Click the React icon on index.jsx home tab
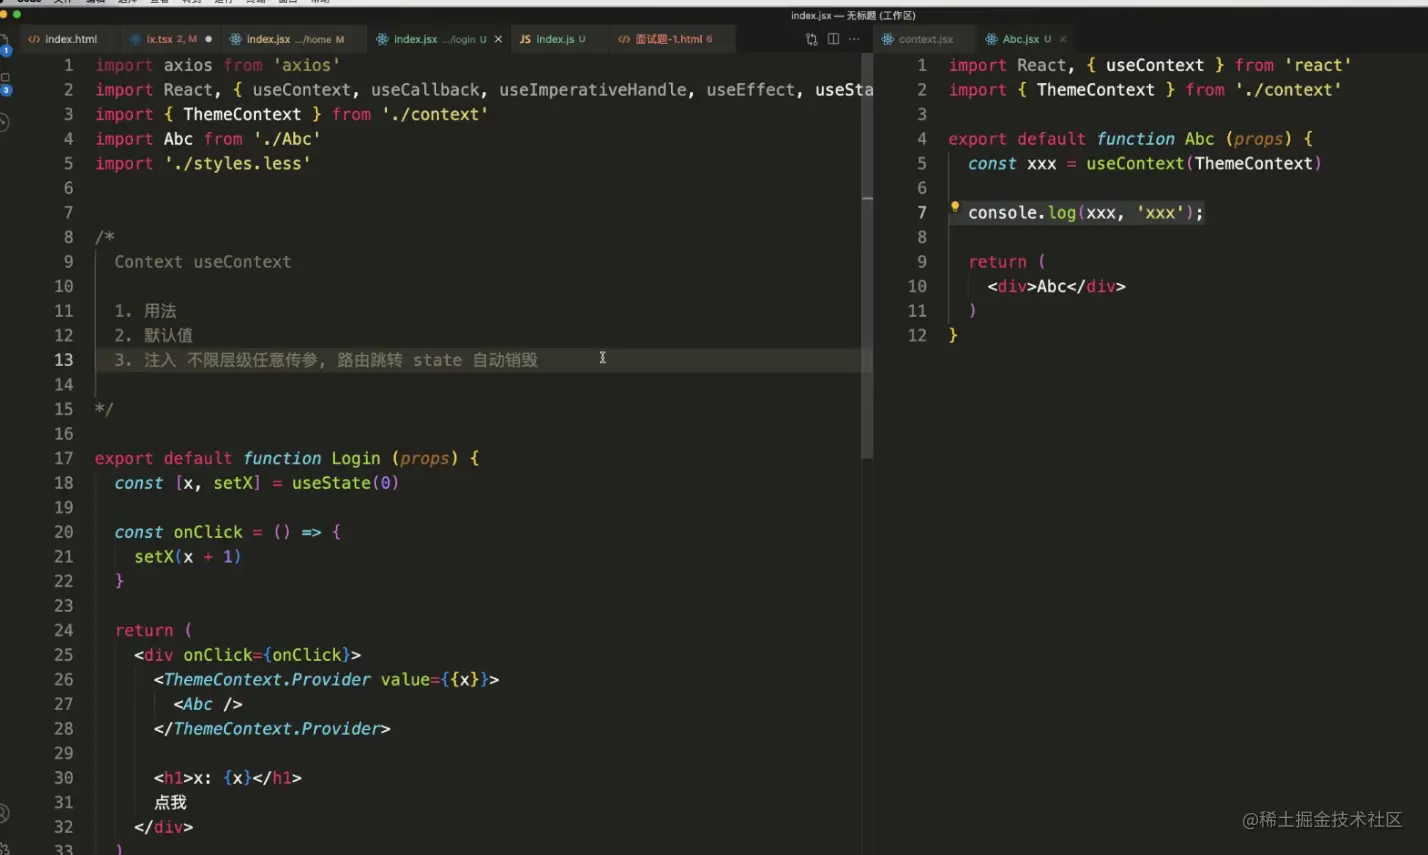 (x=236, y=39)
